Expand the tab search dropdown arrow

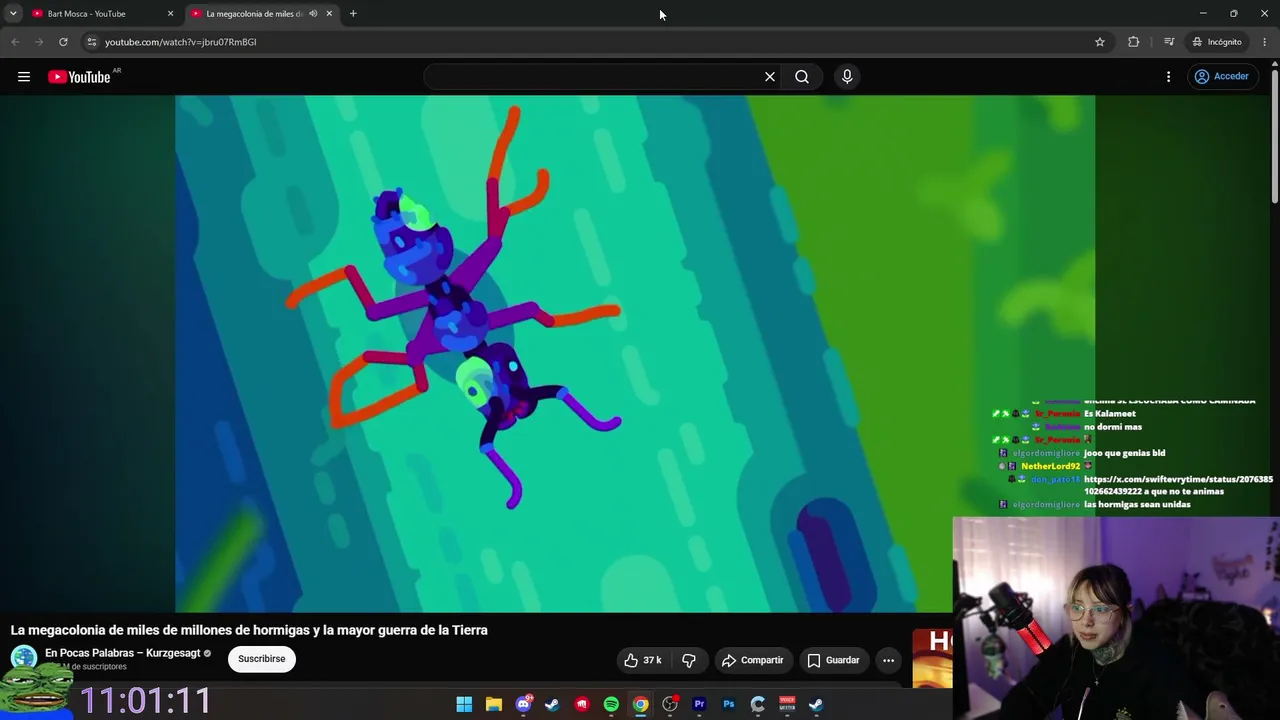(x=13, y=14)
